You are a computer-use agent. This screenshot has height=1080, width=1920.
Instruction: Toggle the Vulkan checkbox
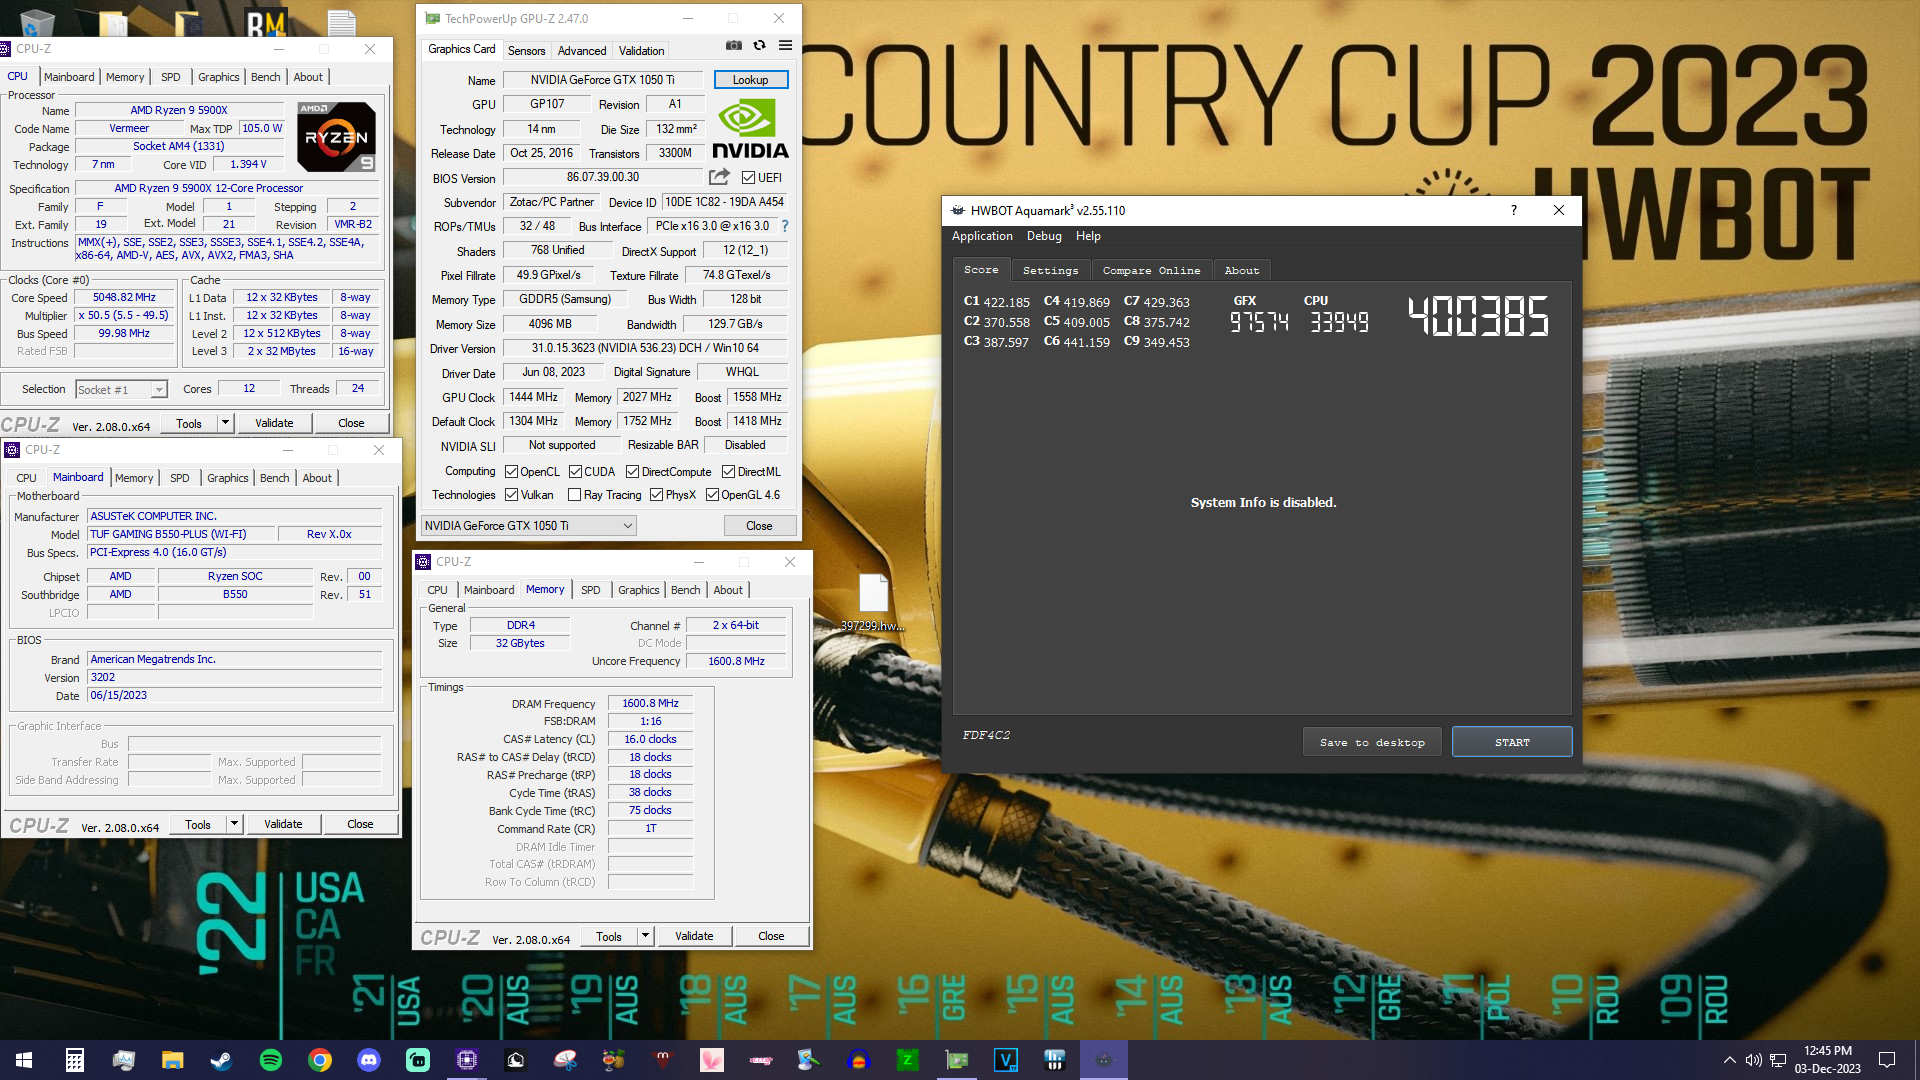tap(512, 495)
